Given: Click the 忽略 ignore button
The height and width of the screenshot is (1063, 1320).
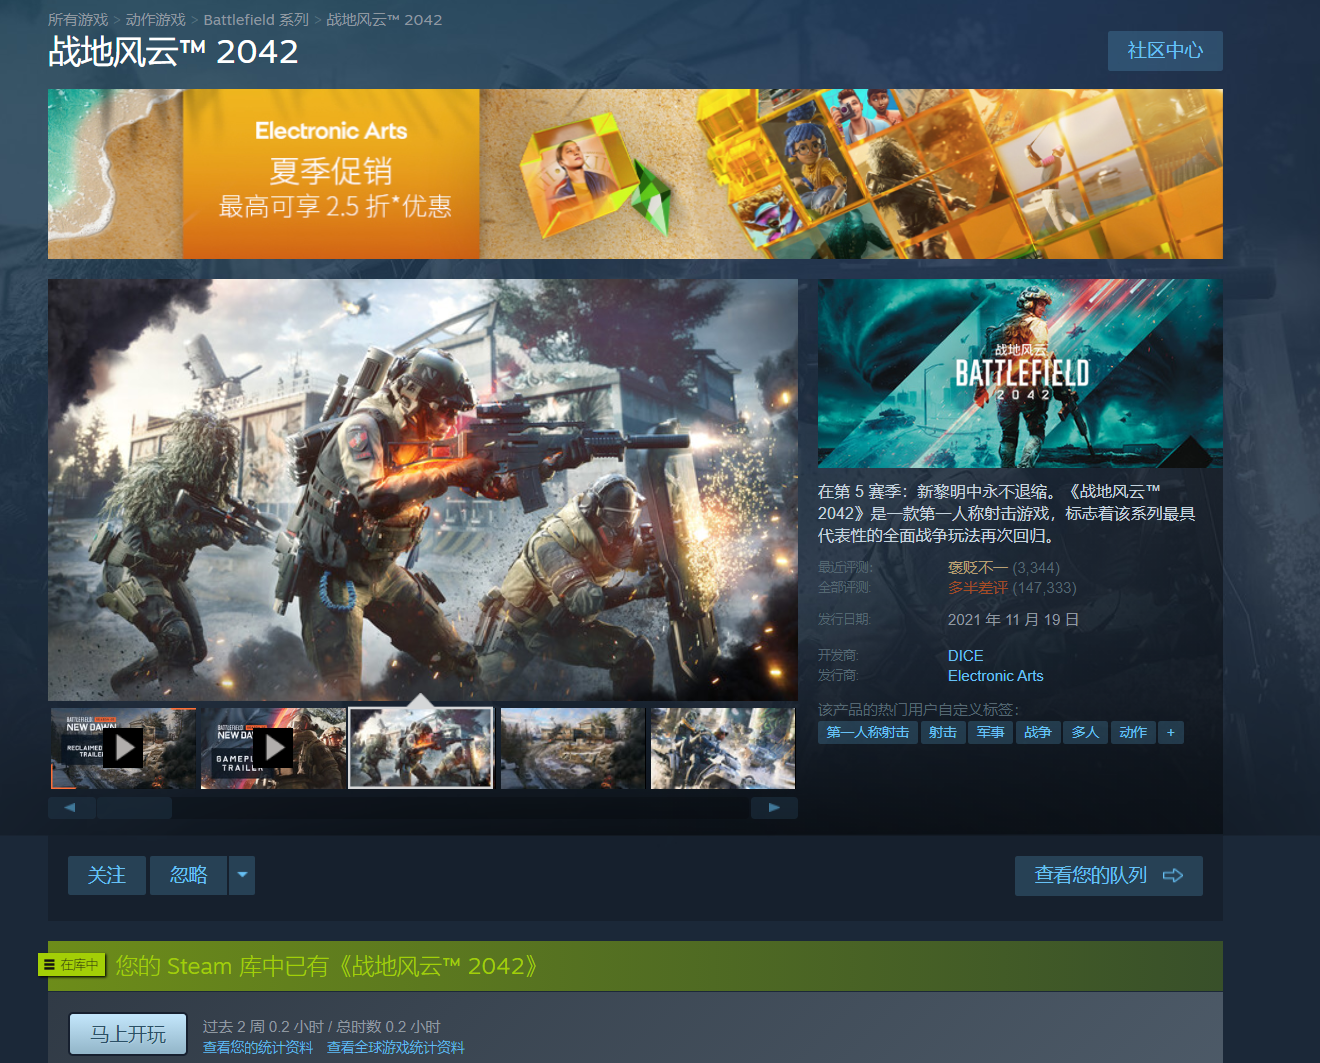Looking at the screenshot, I should (x=189, y=876).
